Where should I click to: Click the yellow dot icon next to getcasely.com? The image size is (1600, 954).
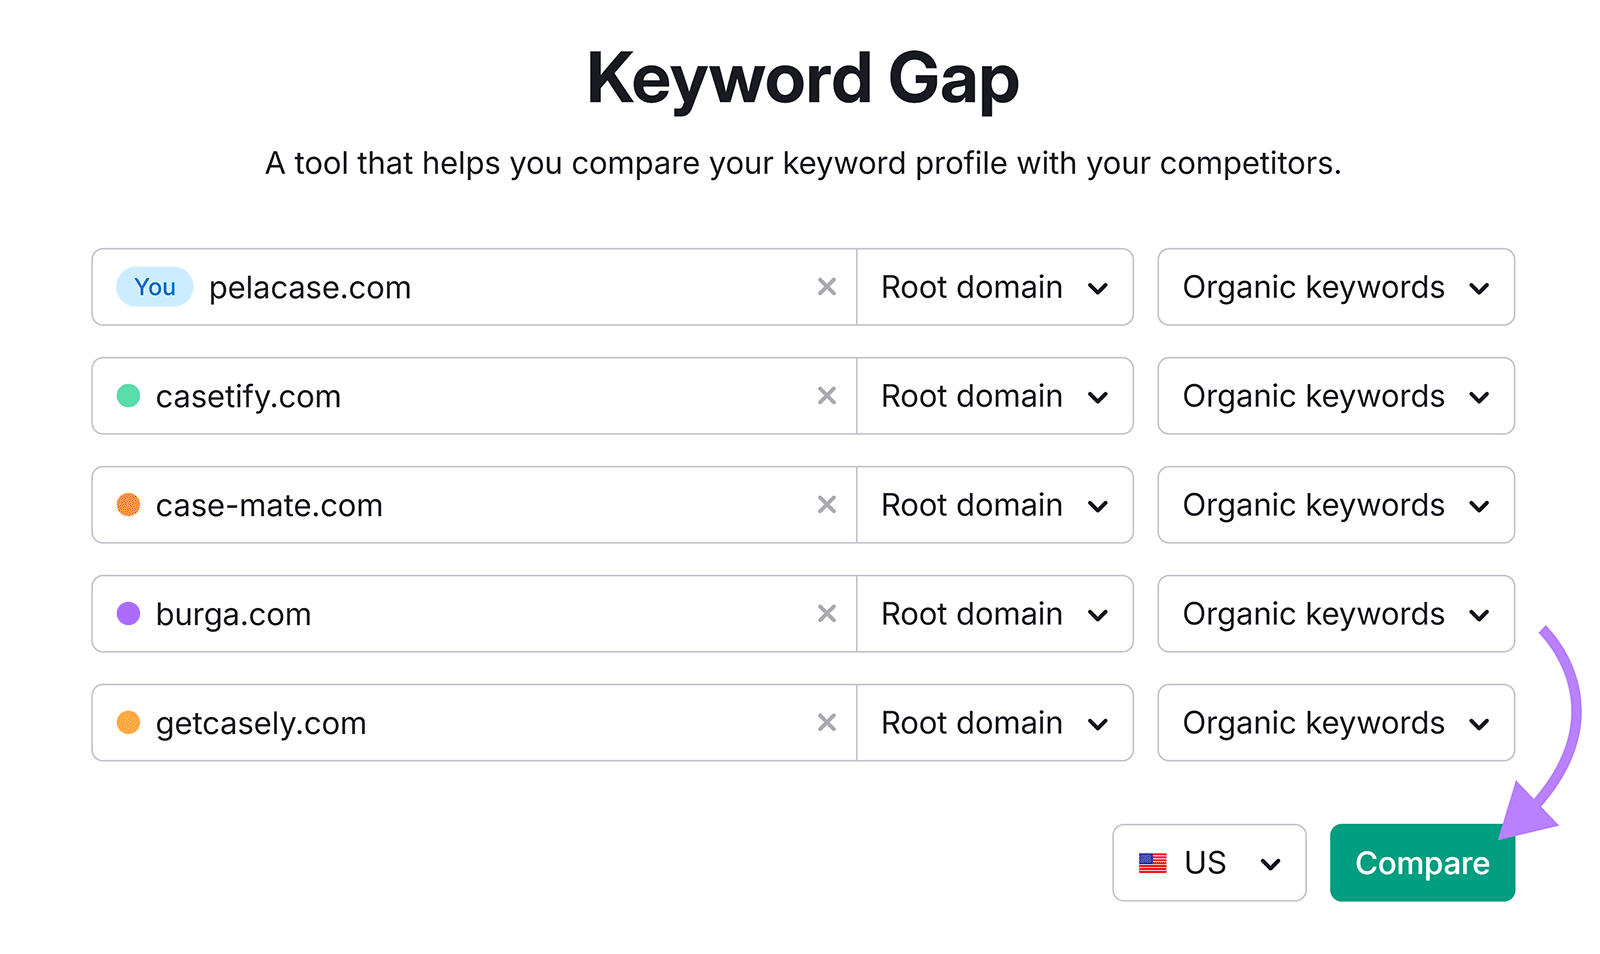click(x=129, y=723)
